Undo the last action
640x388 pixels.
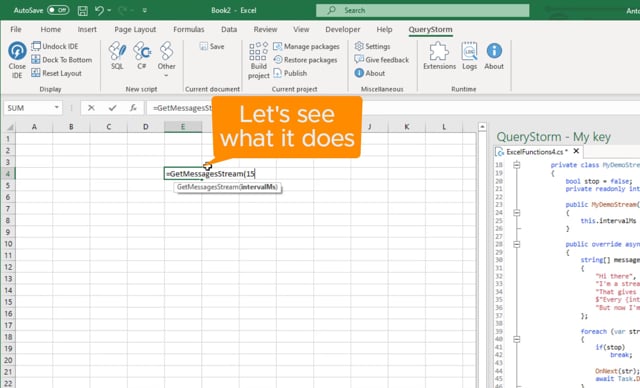(x=99, y=10)
